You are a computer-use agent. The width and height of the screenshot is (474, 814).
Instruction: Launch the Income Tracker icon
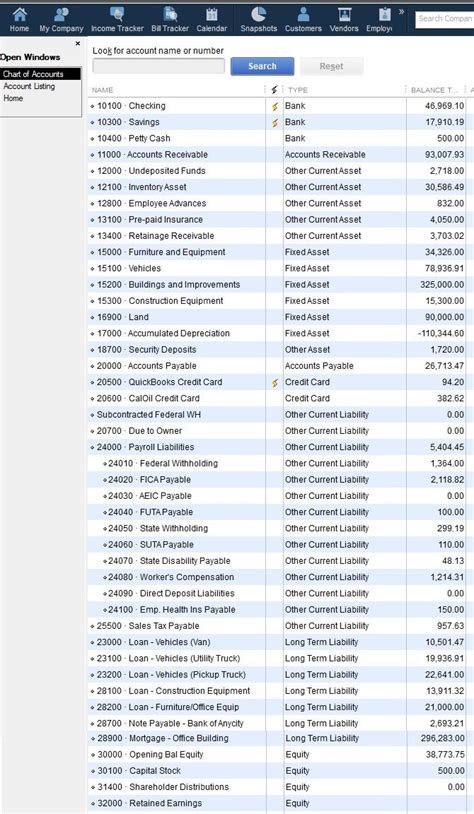(117, 15)
